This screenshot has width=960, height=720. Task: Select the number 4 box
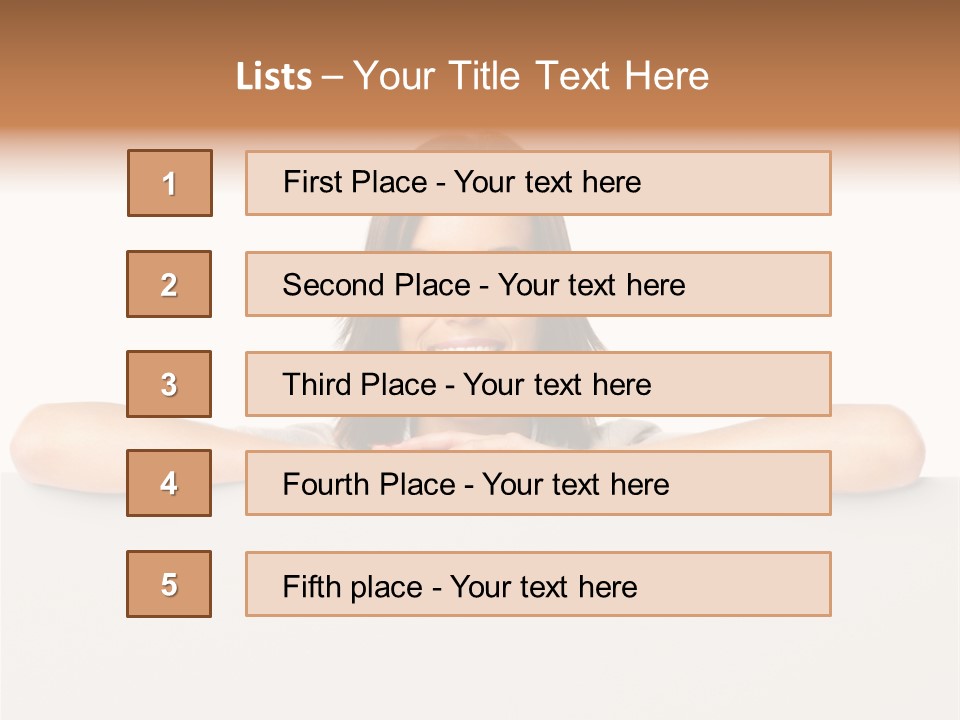coord(169,483)
